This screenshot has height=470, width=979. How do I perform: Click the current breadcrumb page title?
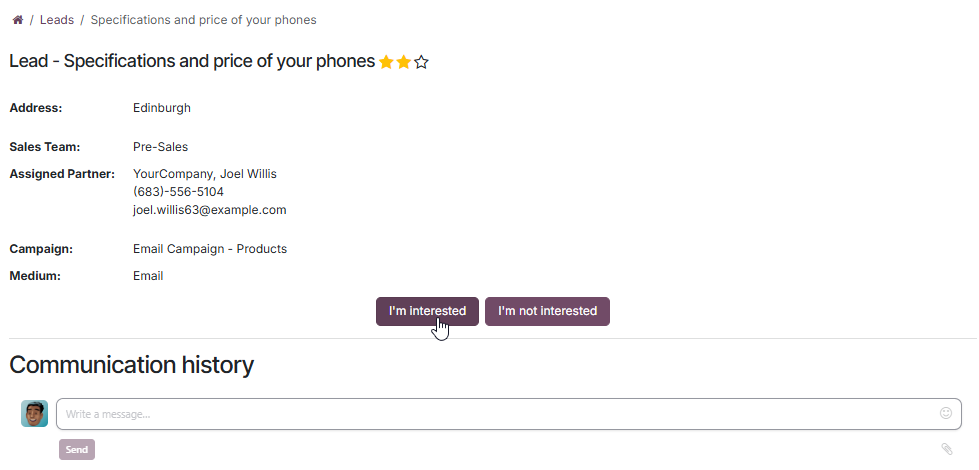point(203,20)
